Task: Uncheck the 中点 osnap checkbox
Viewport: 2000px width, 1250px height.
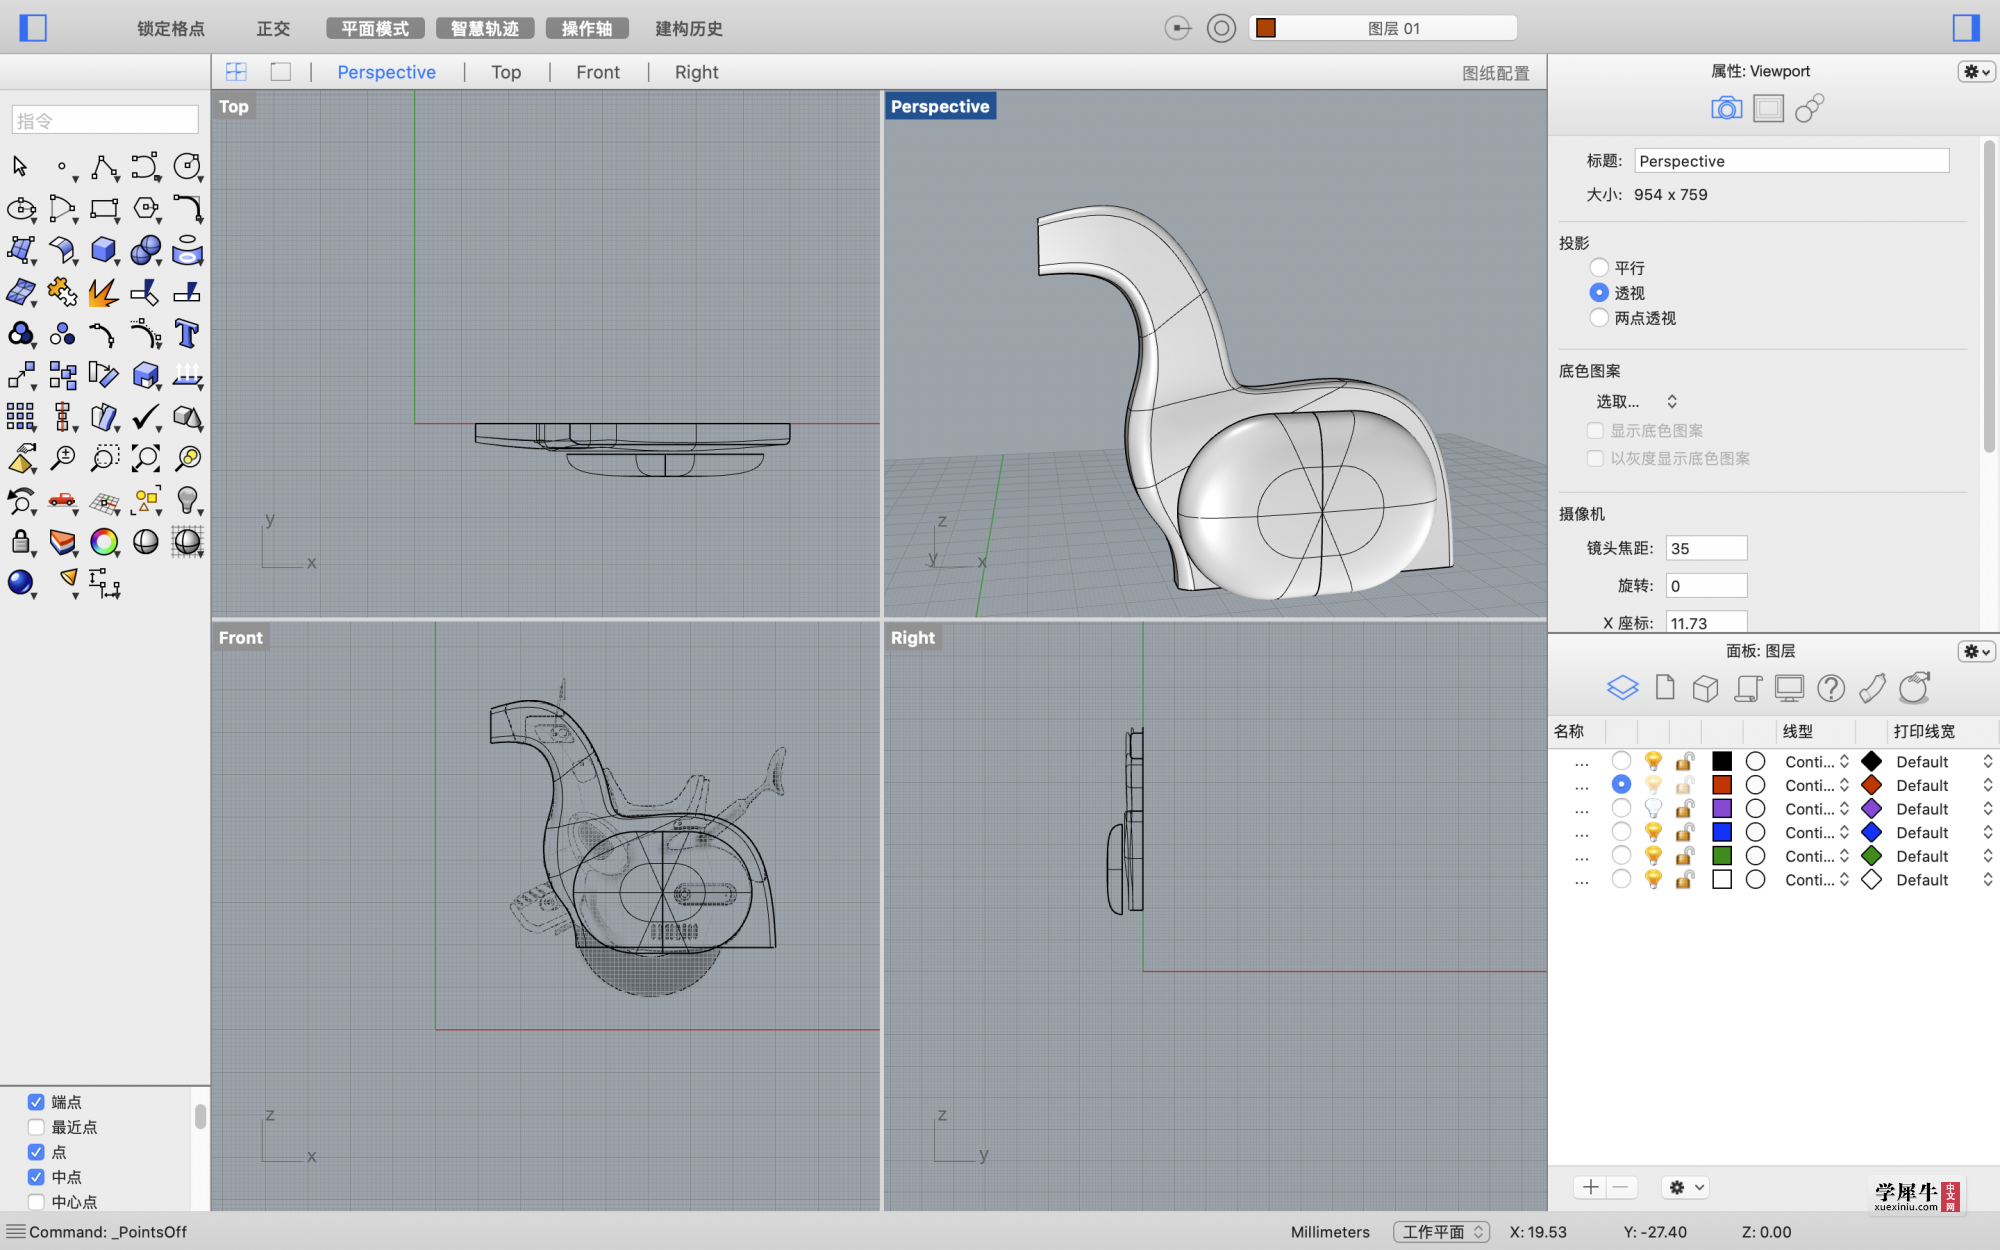Action: point(36,1177)
